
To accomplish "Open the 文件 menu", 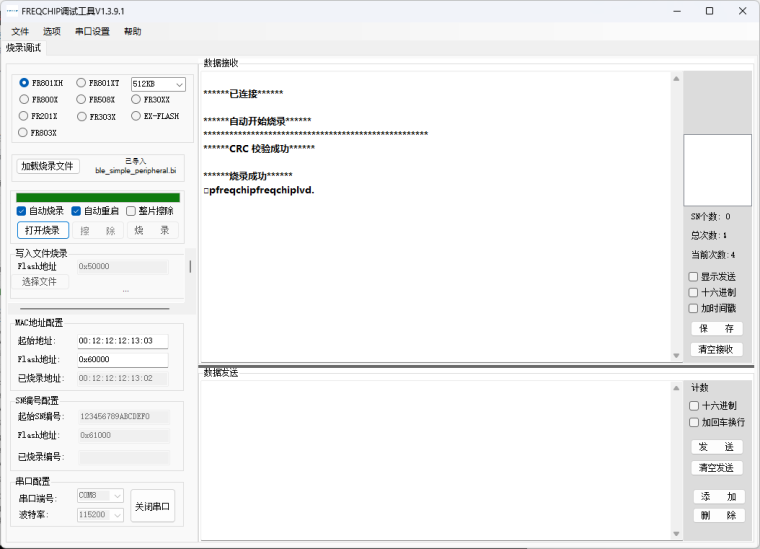I will click(20, 31).
